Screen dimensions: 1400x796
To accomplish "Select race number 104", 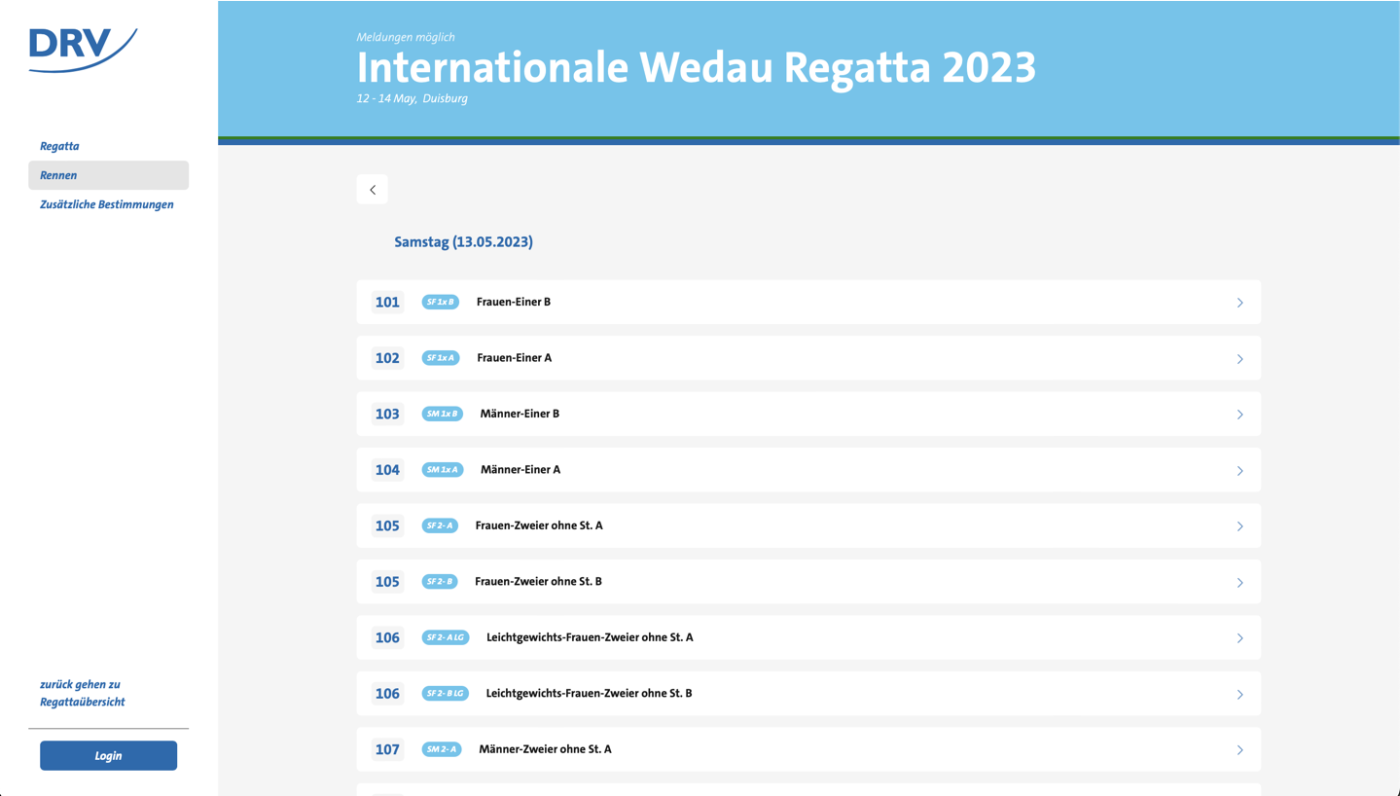I will 387,470.
